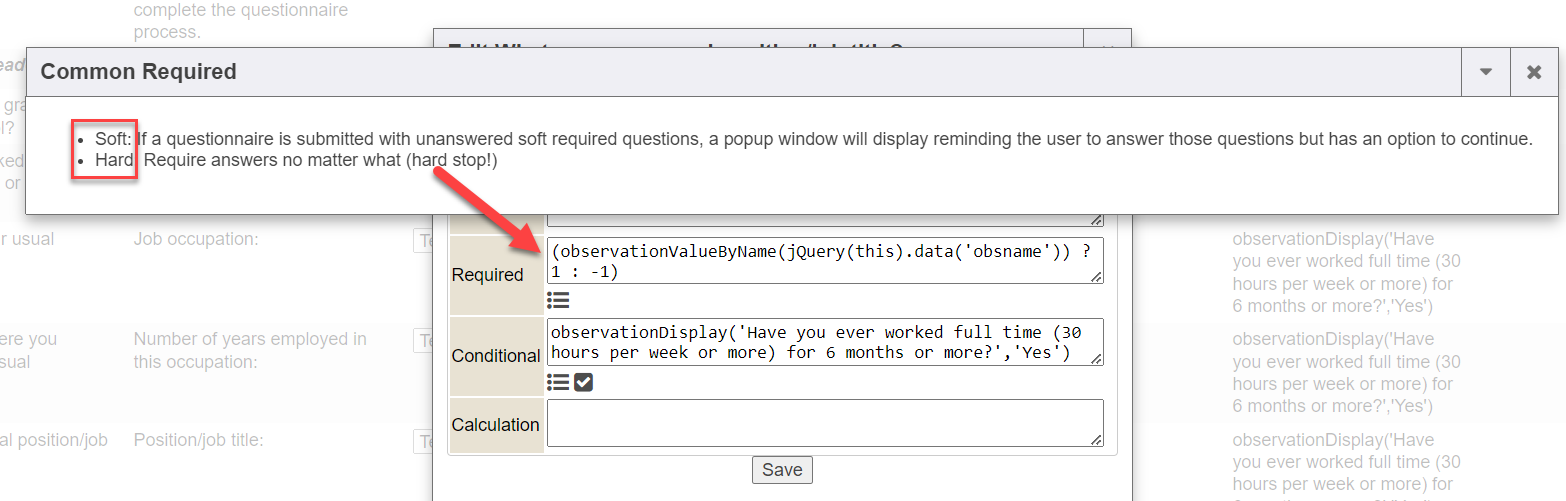Select the Soft bullet label
Viewport: 1566px width, 501px height.
tap(113, 139)
